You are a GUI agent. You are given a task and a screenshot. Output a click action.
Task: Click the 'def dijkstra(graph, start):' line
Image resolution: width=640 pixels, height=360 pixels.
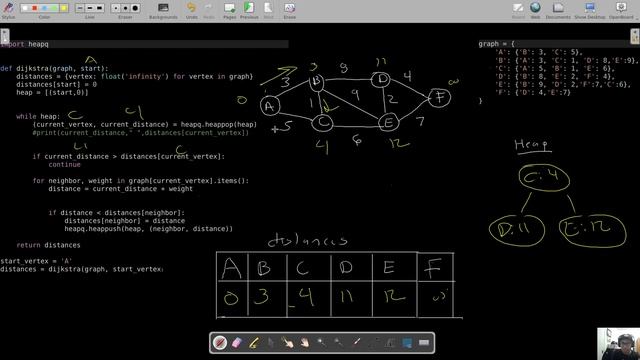54,68
